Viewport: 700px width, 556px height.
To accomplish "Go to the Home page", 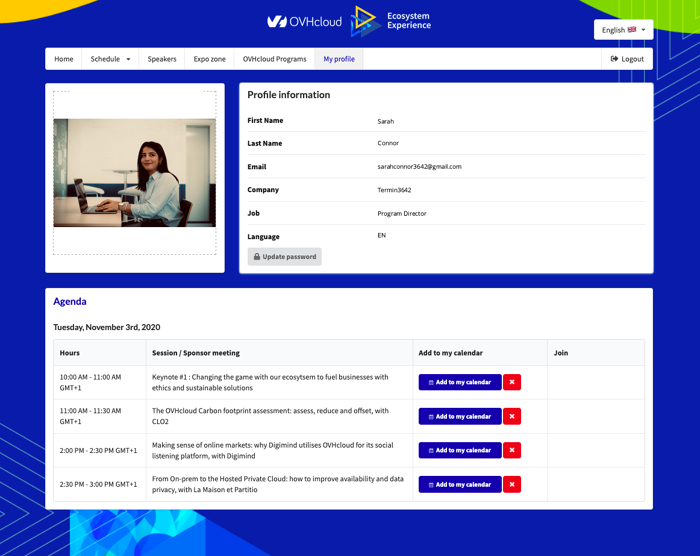I will (64, 59).
